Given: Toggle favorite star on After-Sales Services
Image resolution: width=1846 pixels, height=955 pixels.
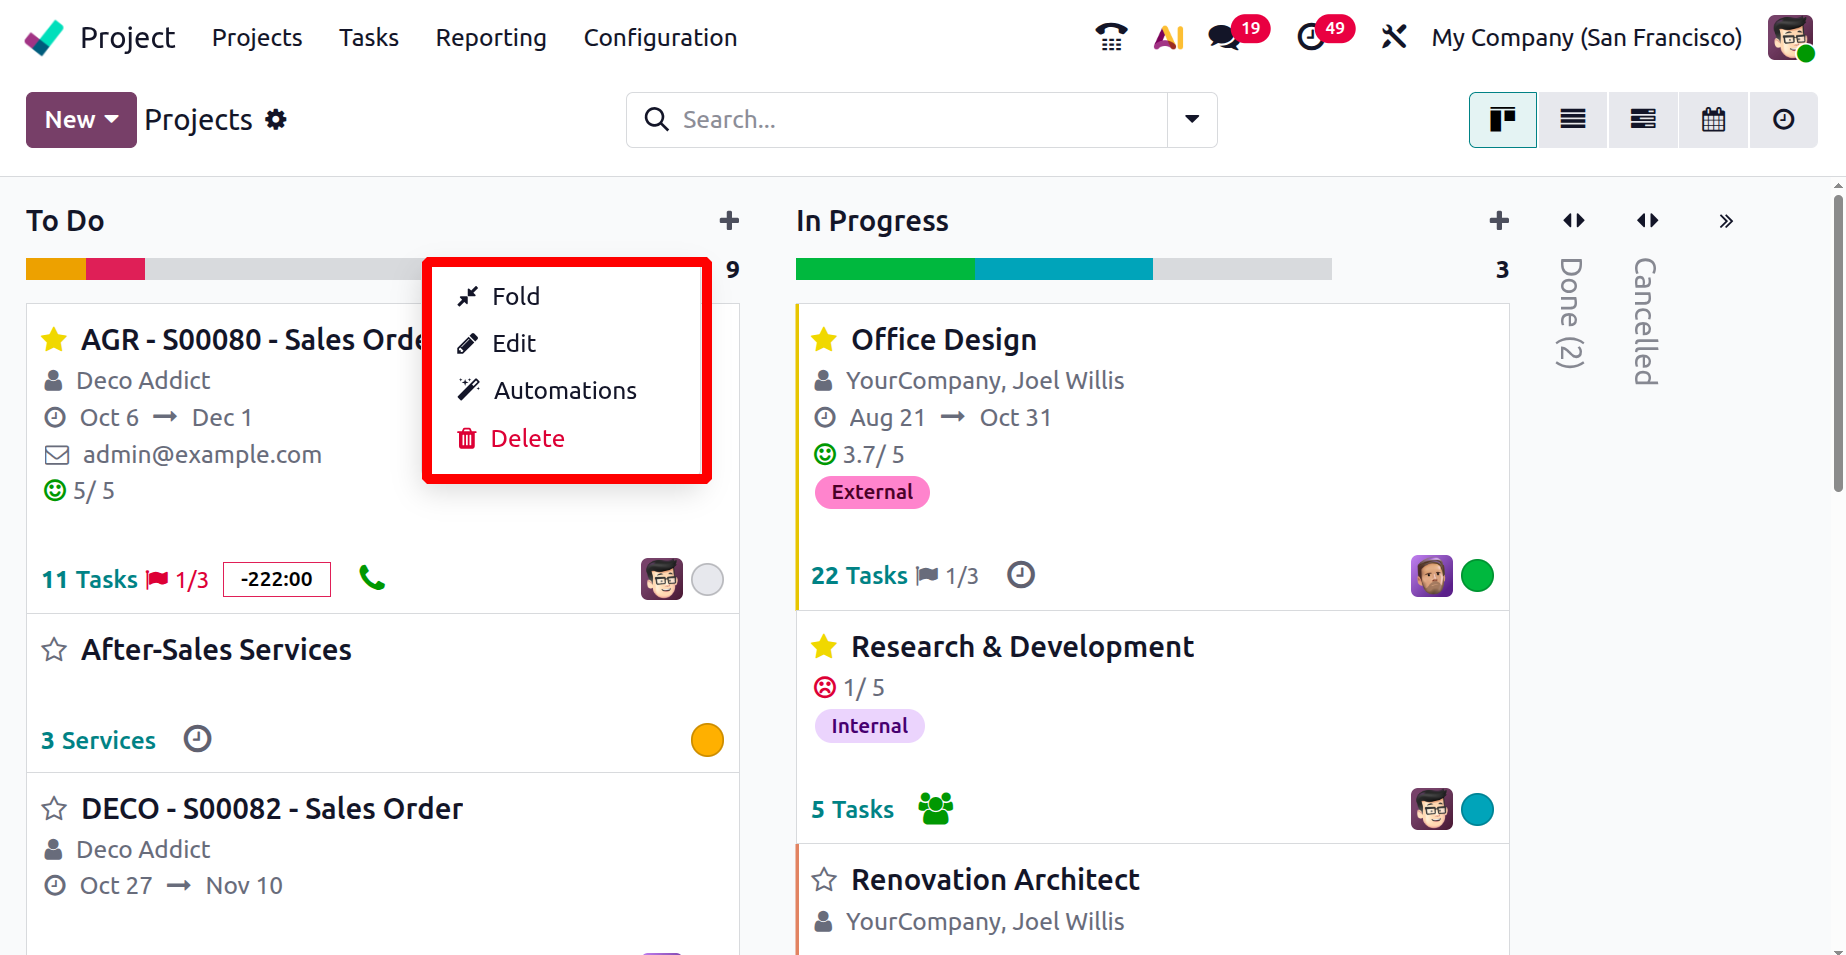Looking at the screenshot, I should pyautogui.click(x=54, y=650).
